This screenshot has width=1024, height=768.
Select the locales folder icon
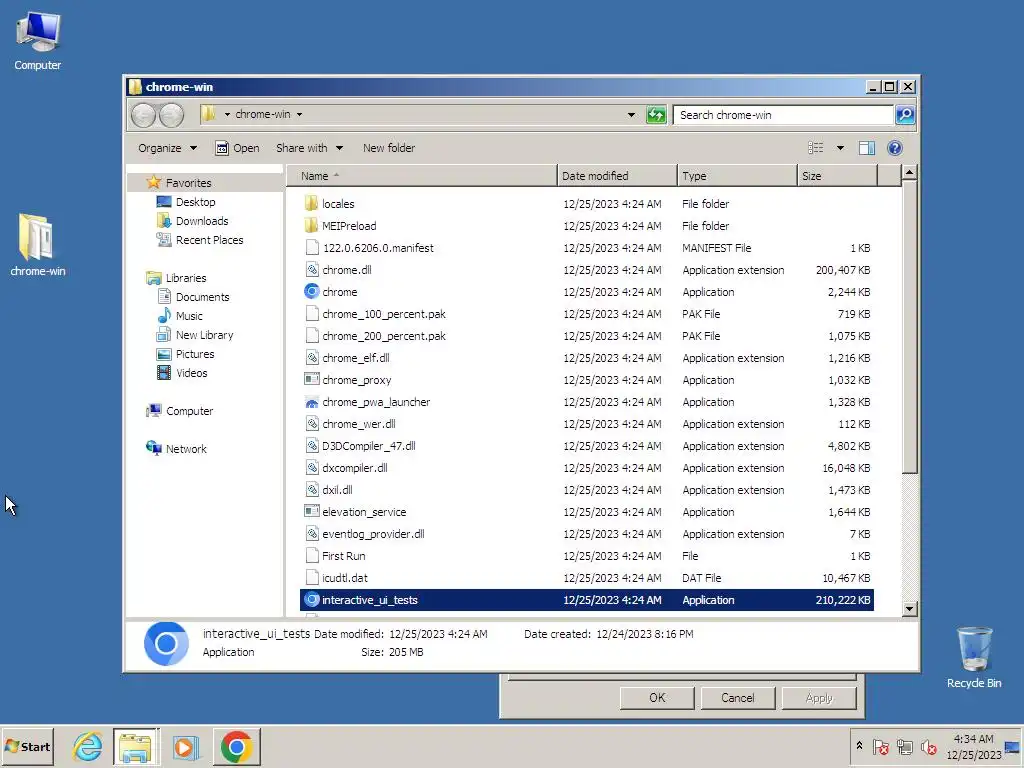point(312,204)
